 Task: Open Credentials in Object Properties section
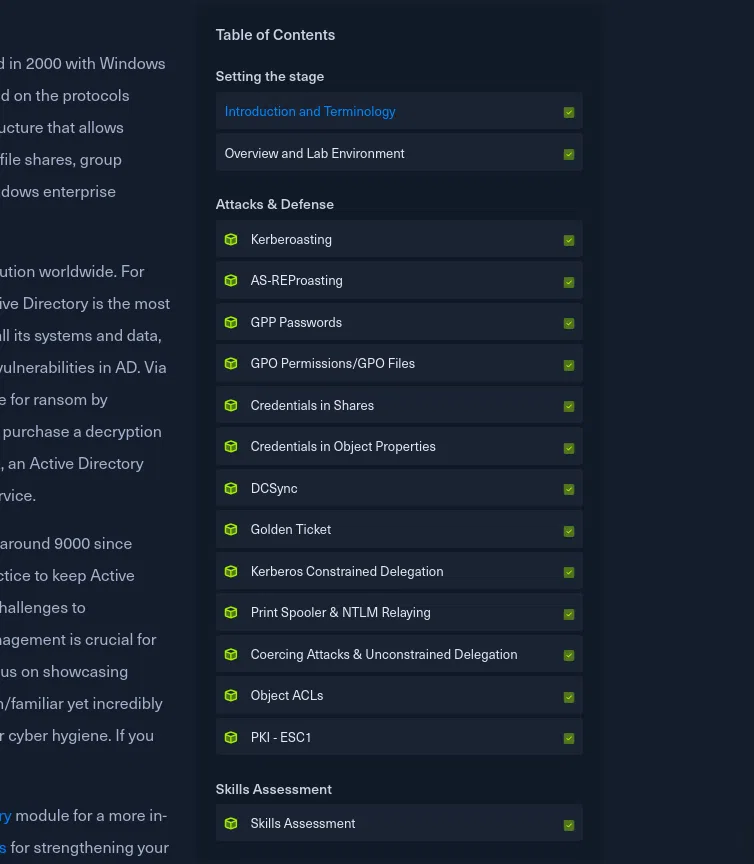point(343,447)
